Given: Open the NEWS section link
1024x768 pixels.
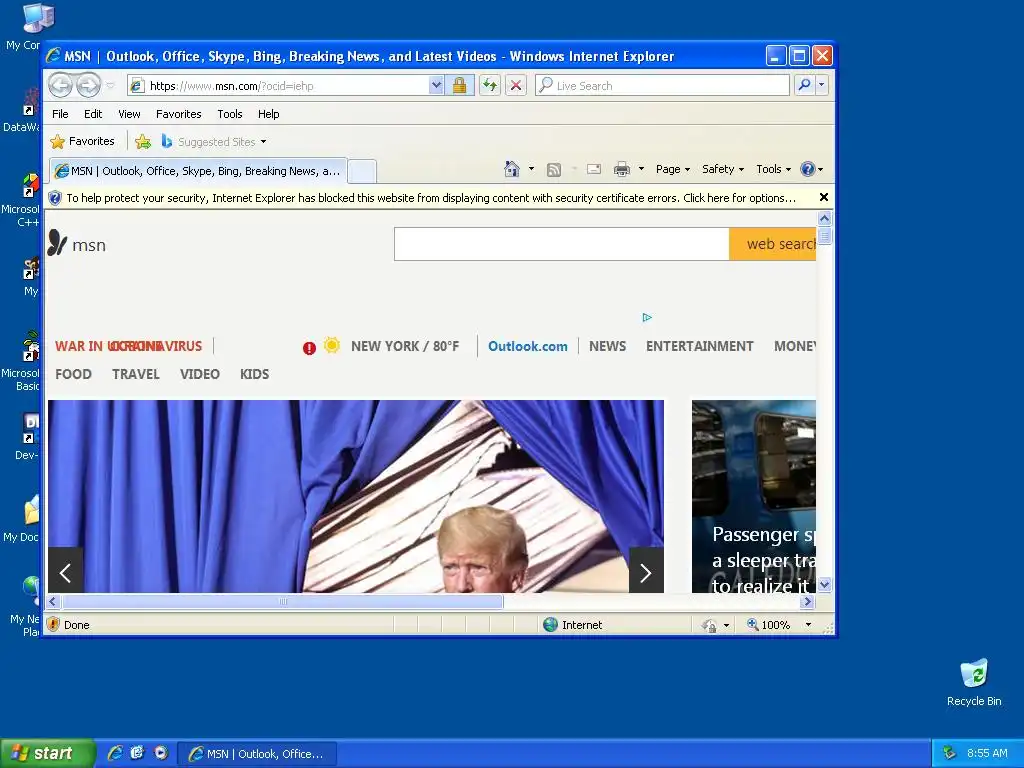Looking at the screenshot, I should tap(607, 346).
